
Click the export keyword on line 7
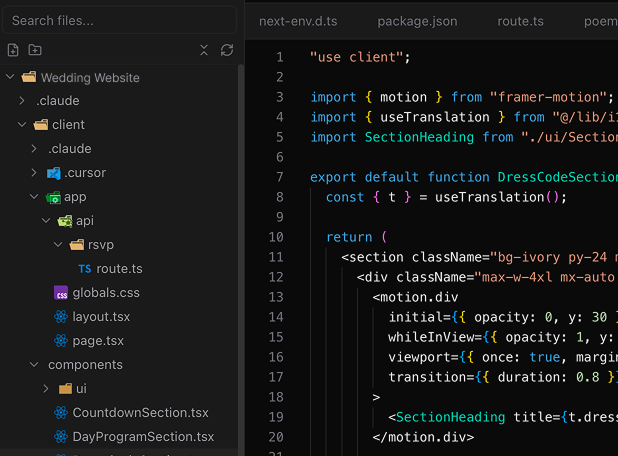tap(333, 177)
